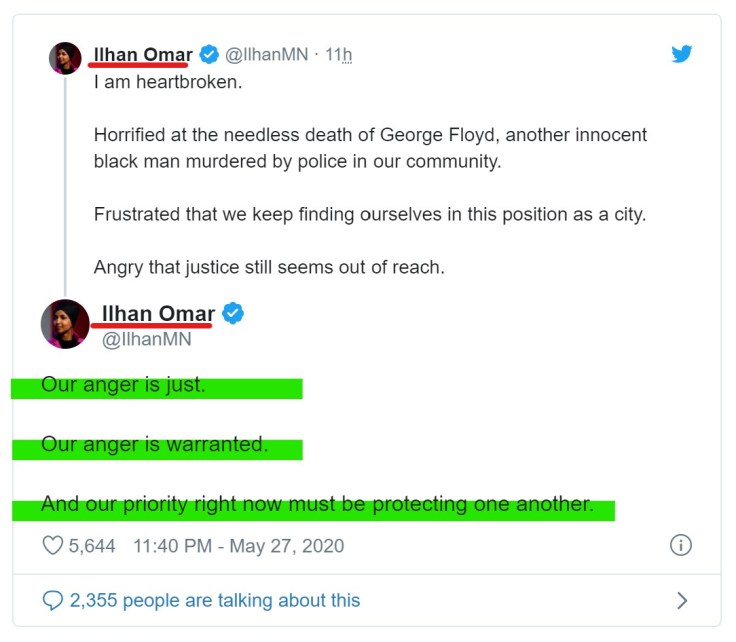The image size is (736, 642).
Task: Open the "11h" timestamp of the parent tweet
Action: click(339, 55)
